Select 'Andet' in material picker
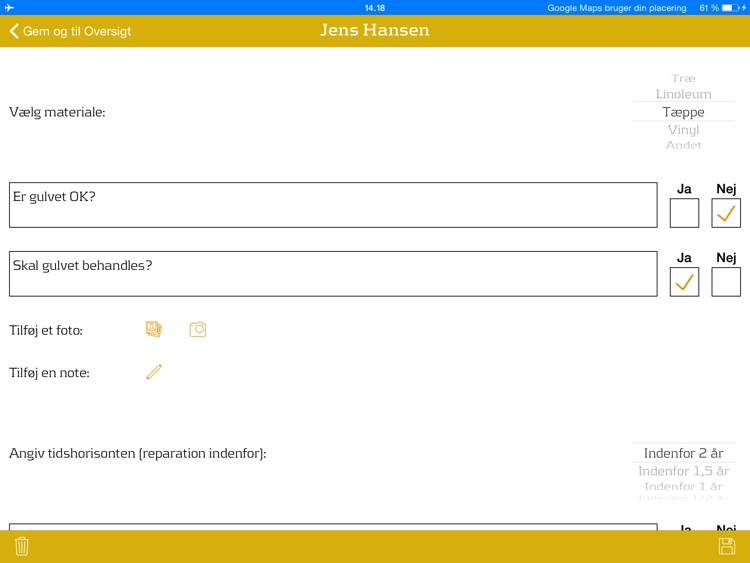750x563 pixels. (683, 145)
